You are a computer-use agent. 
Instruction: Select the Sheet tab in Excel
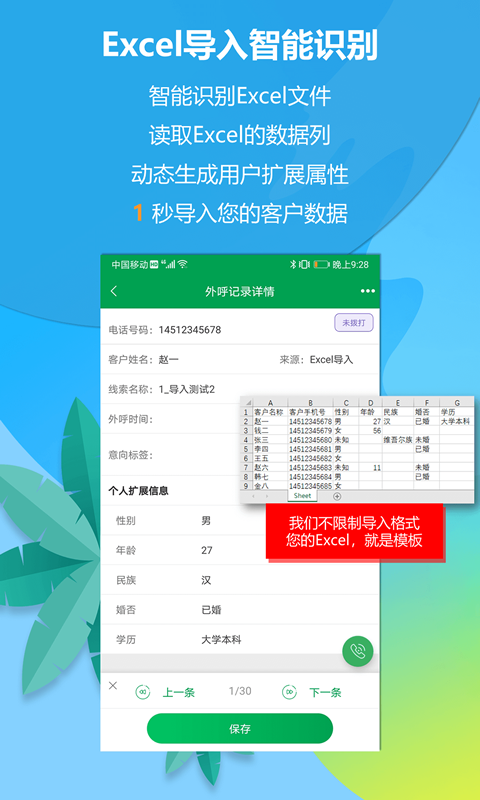point(302,496)
